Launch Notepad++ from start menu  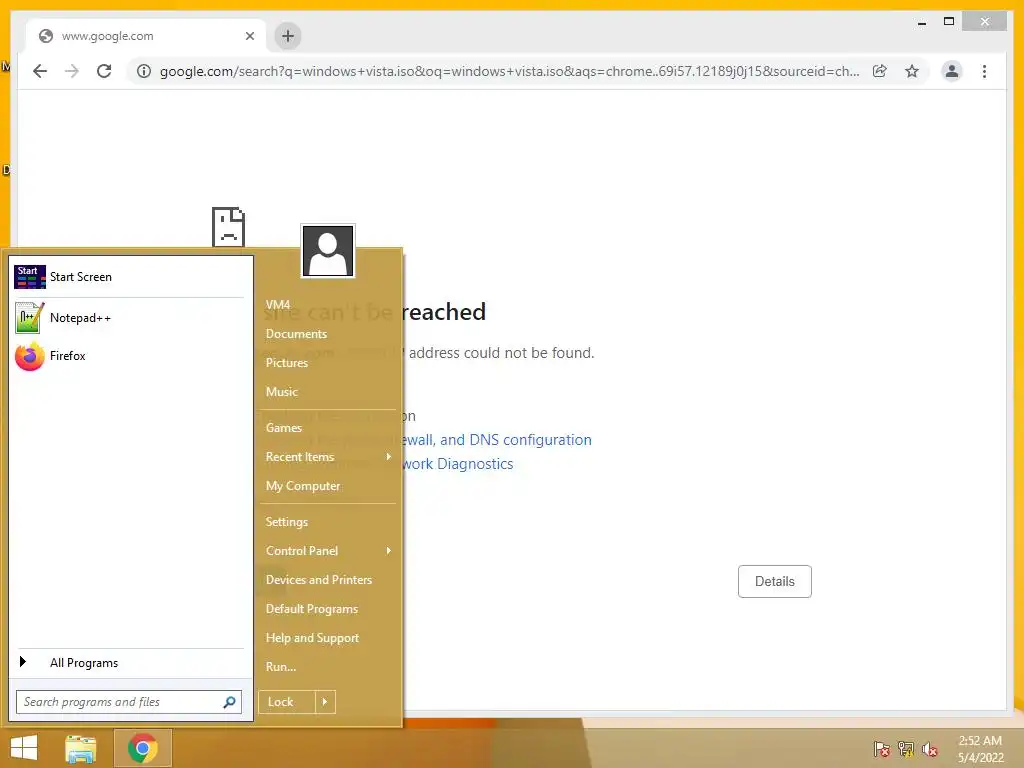click(x=129, y=318)
